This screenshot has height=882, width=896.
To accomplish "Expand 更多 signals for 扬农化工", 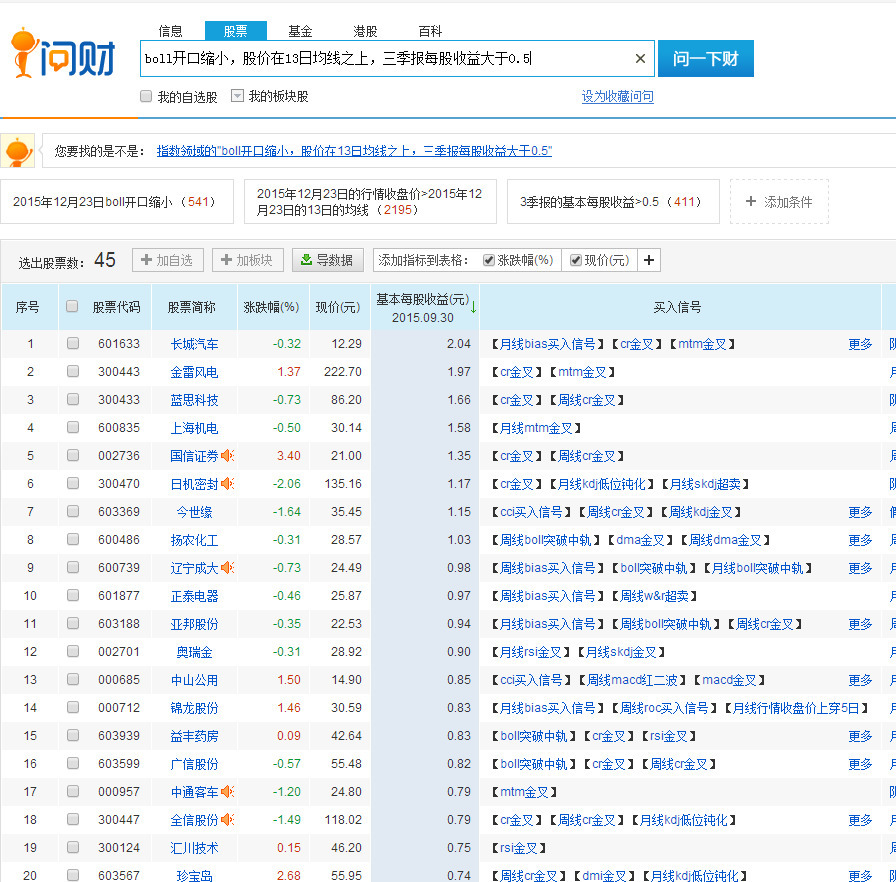I will pyautogui.click(x=860, y=540).
